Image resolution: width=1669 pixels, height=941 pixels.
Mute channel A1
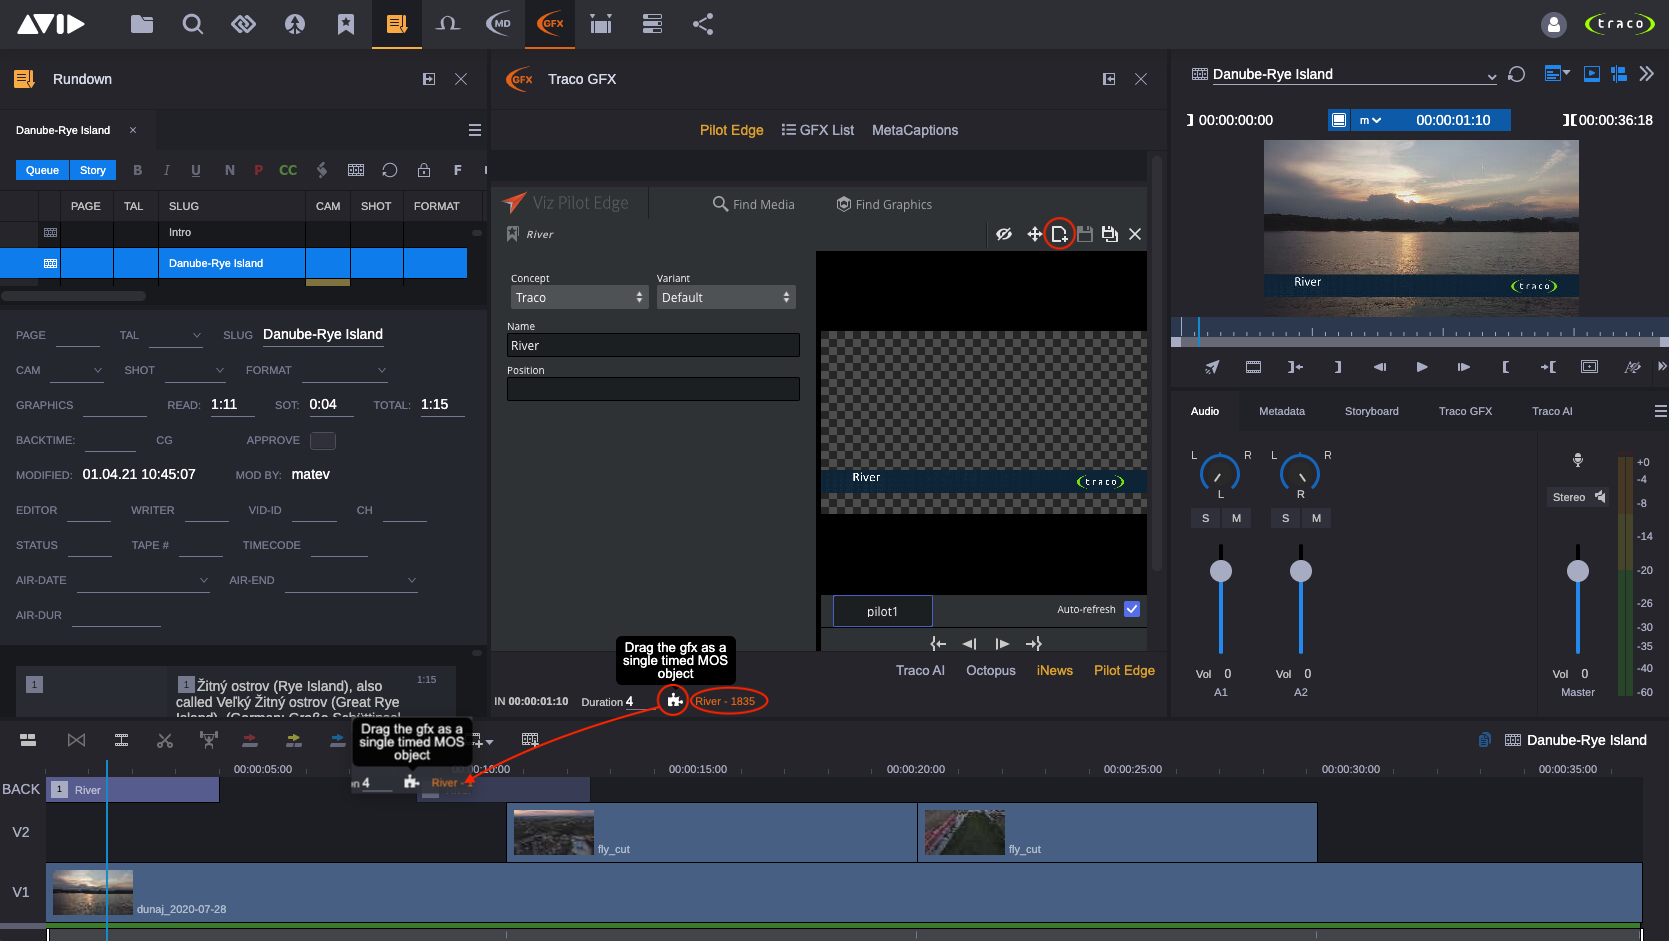click(x=1236, y=518)
